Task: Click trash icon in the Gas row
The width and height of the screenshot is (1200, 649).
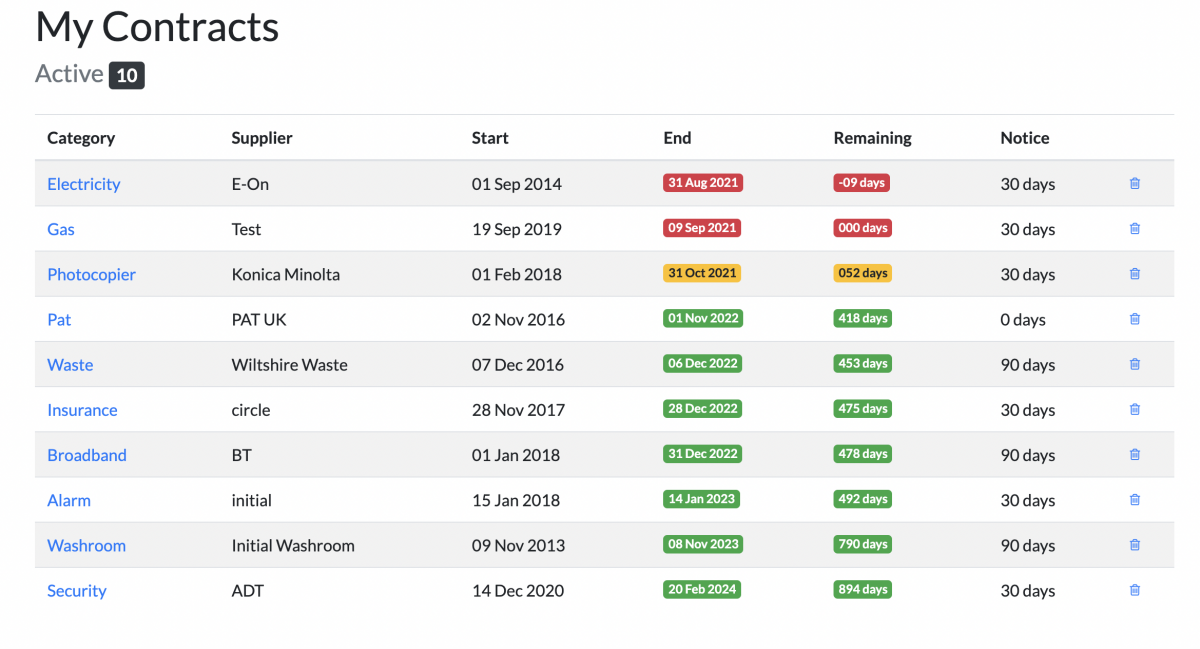Action: click(1135, 229)
